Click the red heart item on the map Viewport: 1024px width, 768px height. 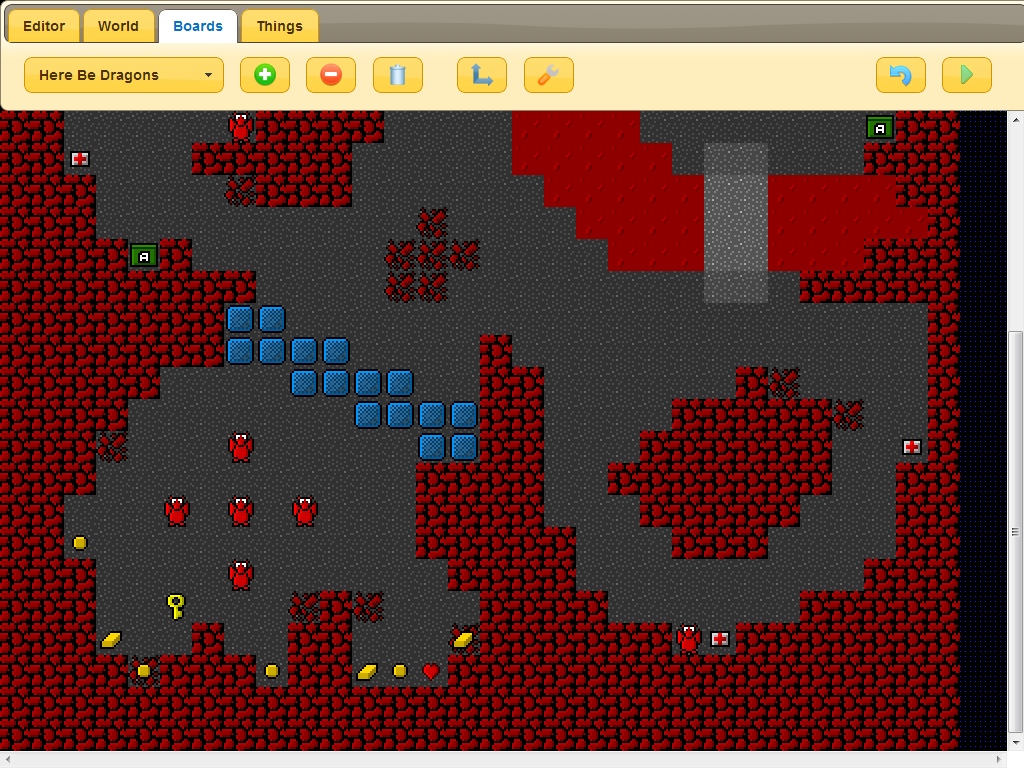click(x=431, y=671)
